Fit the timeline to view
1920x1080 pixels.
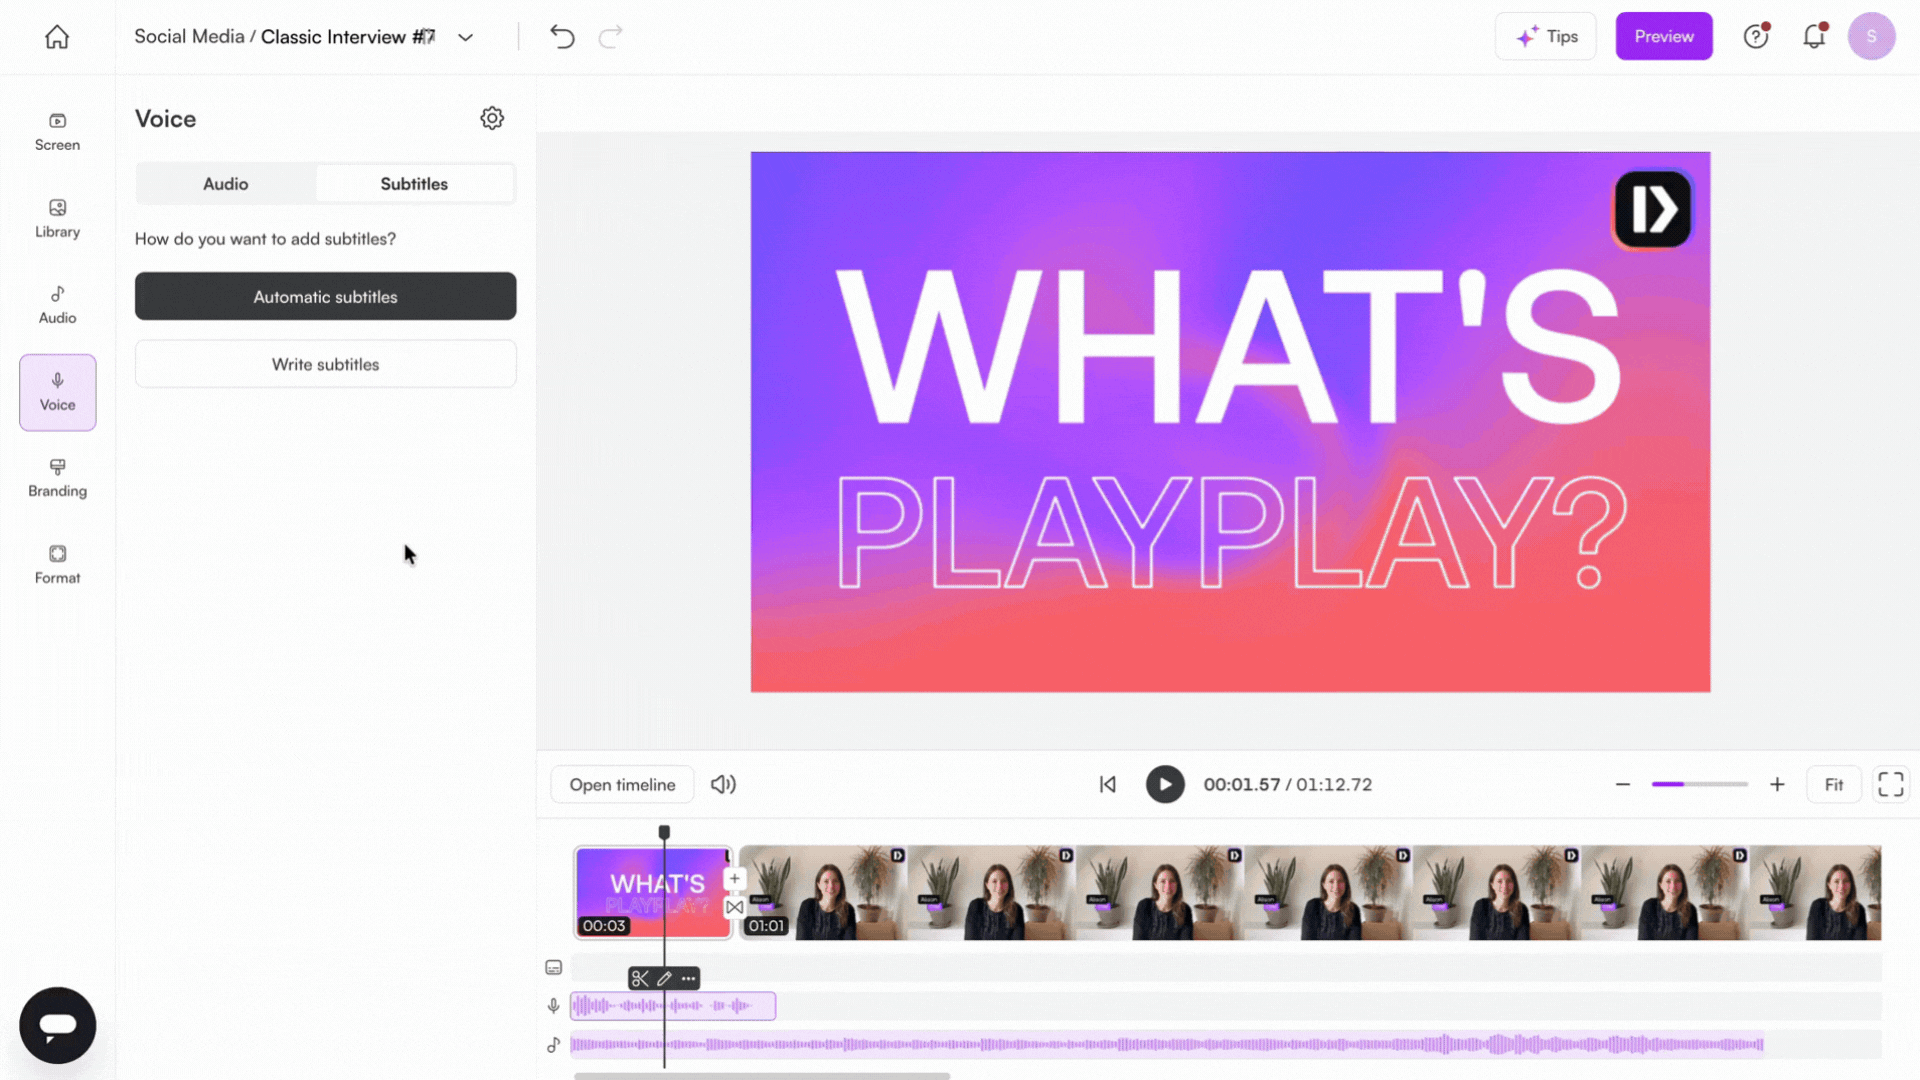pos(1833,785)
